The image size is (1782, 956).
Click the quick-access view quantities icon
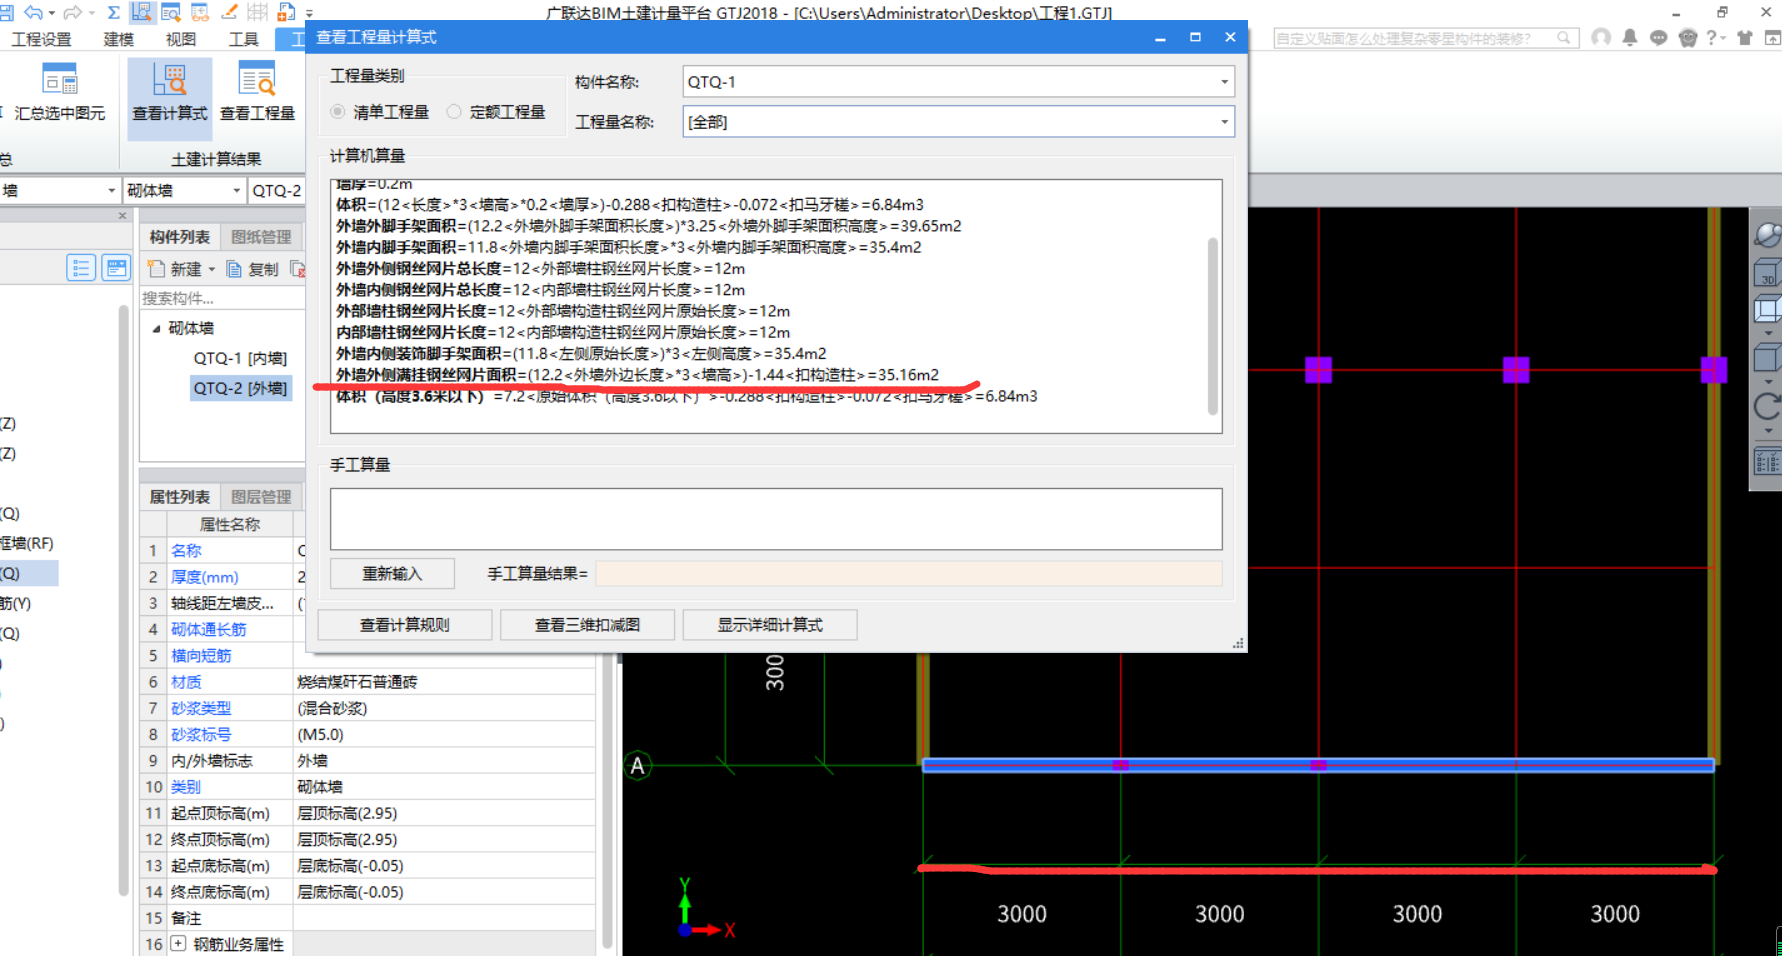170,12
